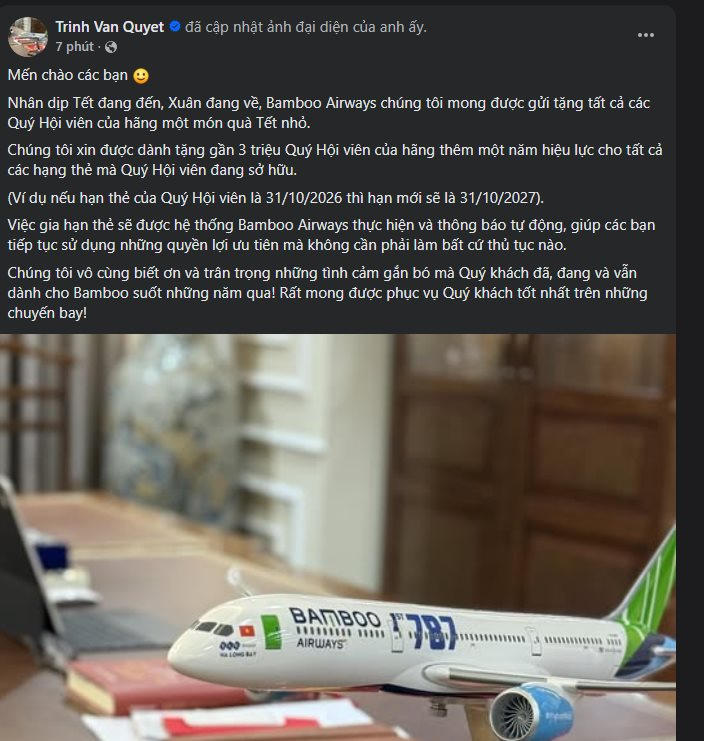Open the Trinh Van Quyet profile name link
Image resolution: width=704 pixels, height=741 pixels.
[x=109, y=27]
